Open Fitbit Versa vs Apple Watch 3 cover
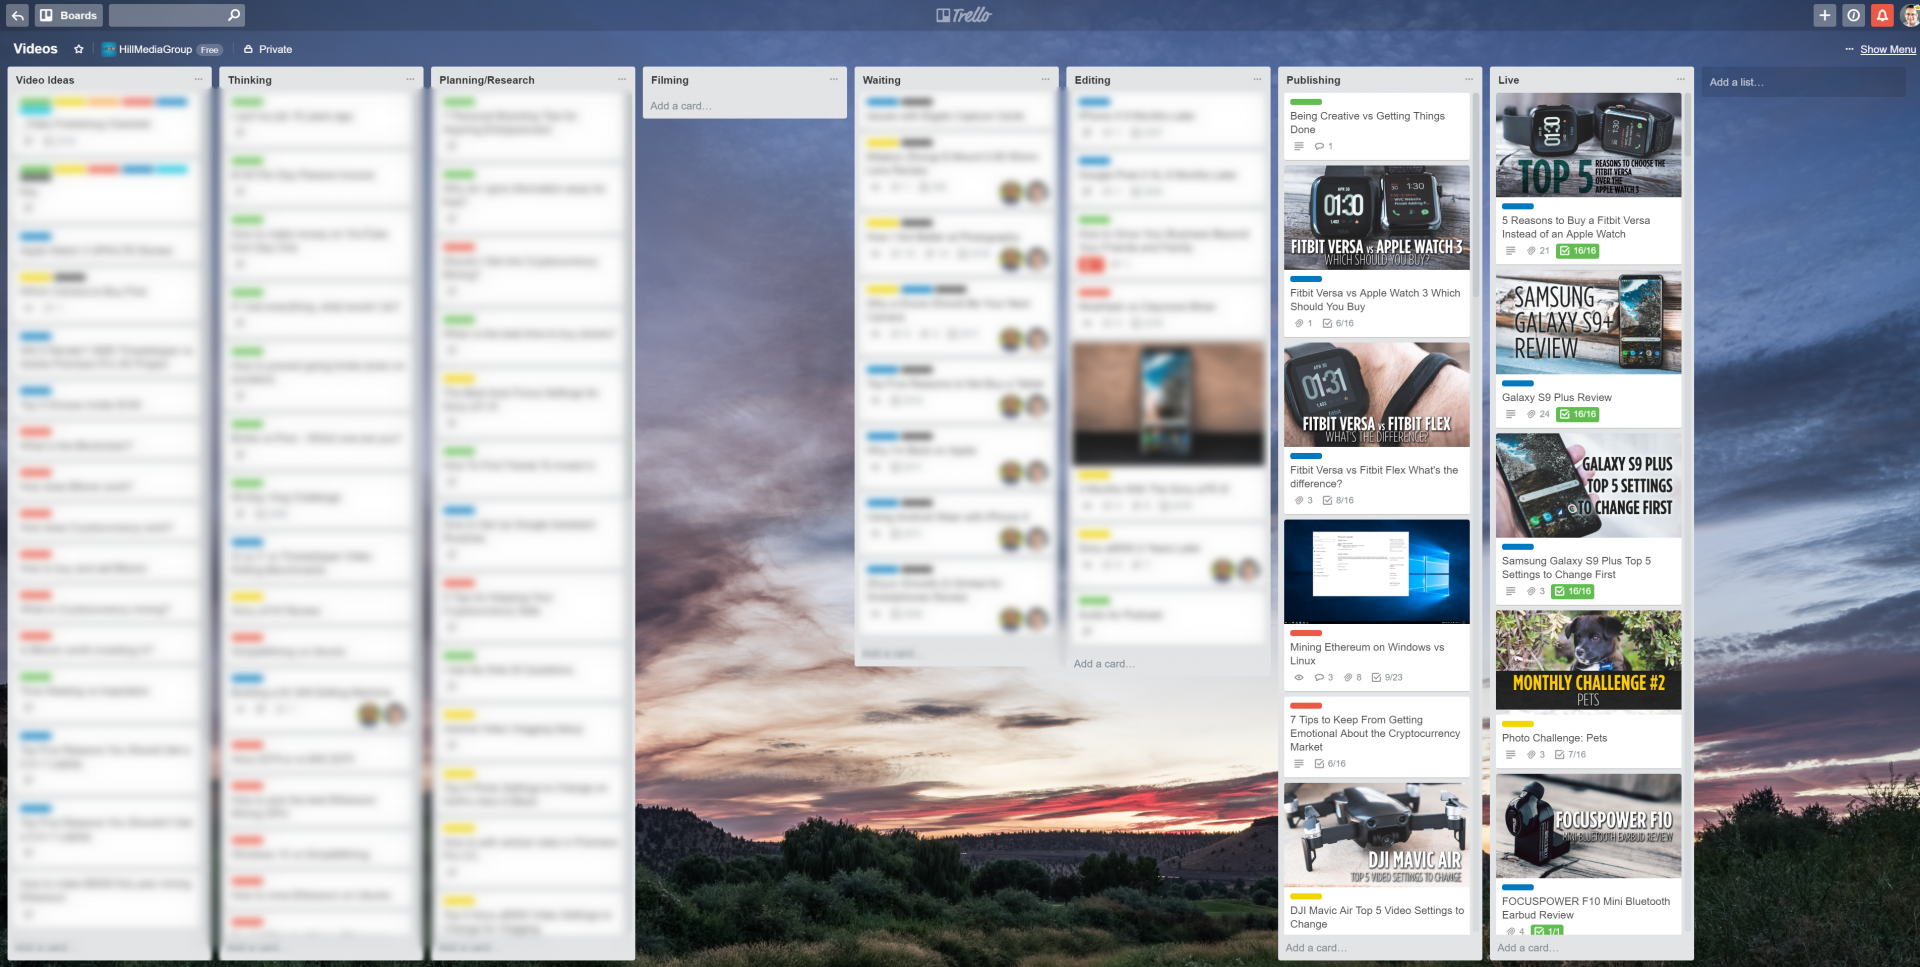 tap(1377, 217)
